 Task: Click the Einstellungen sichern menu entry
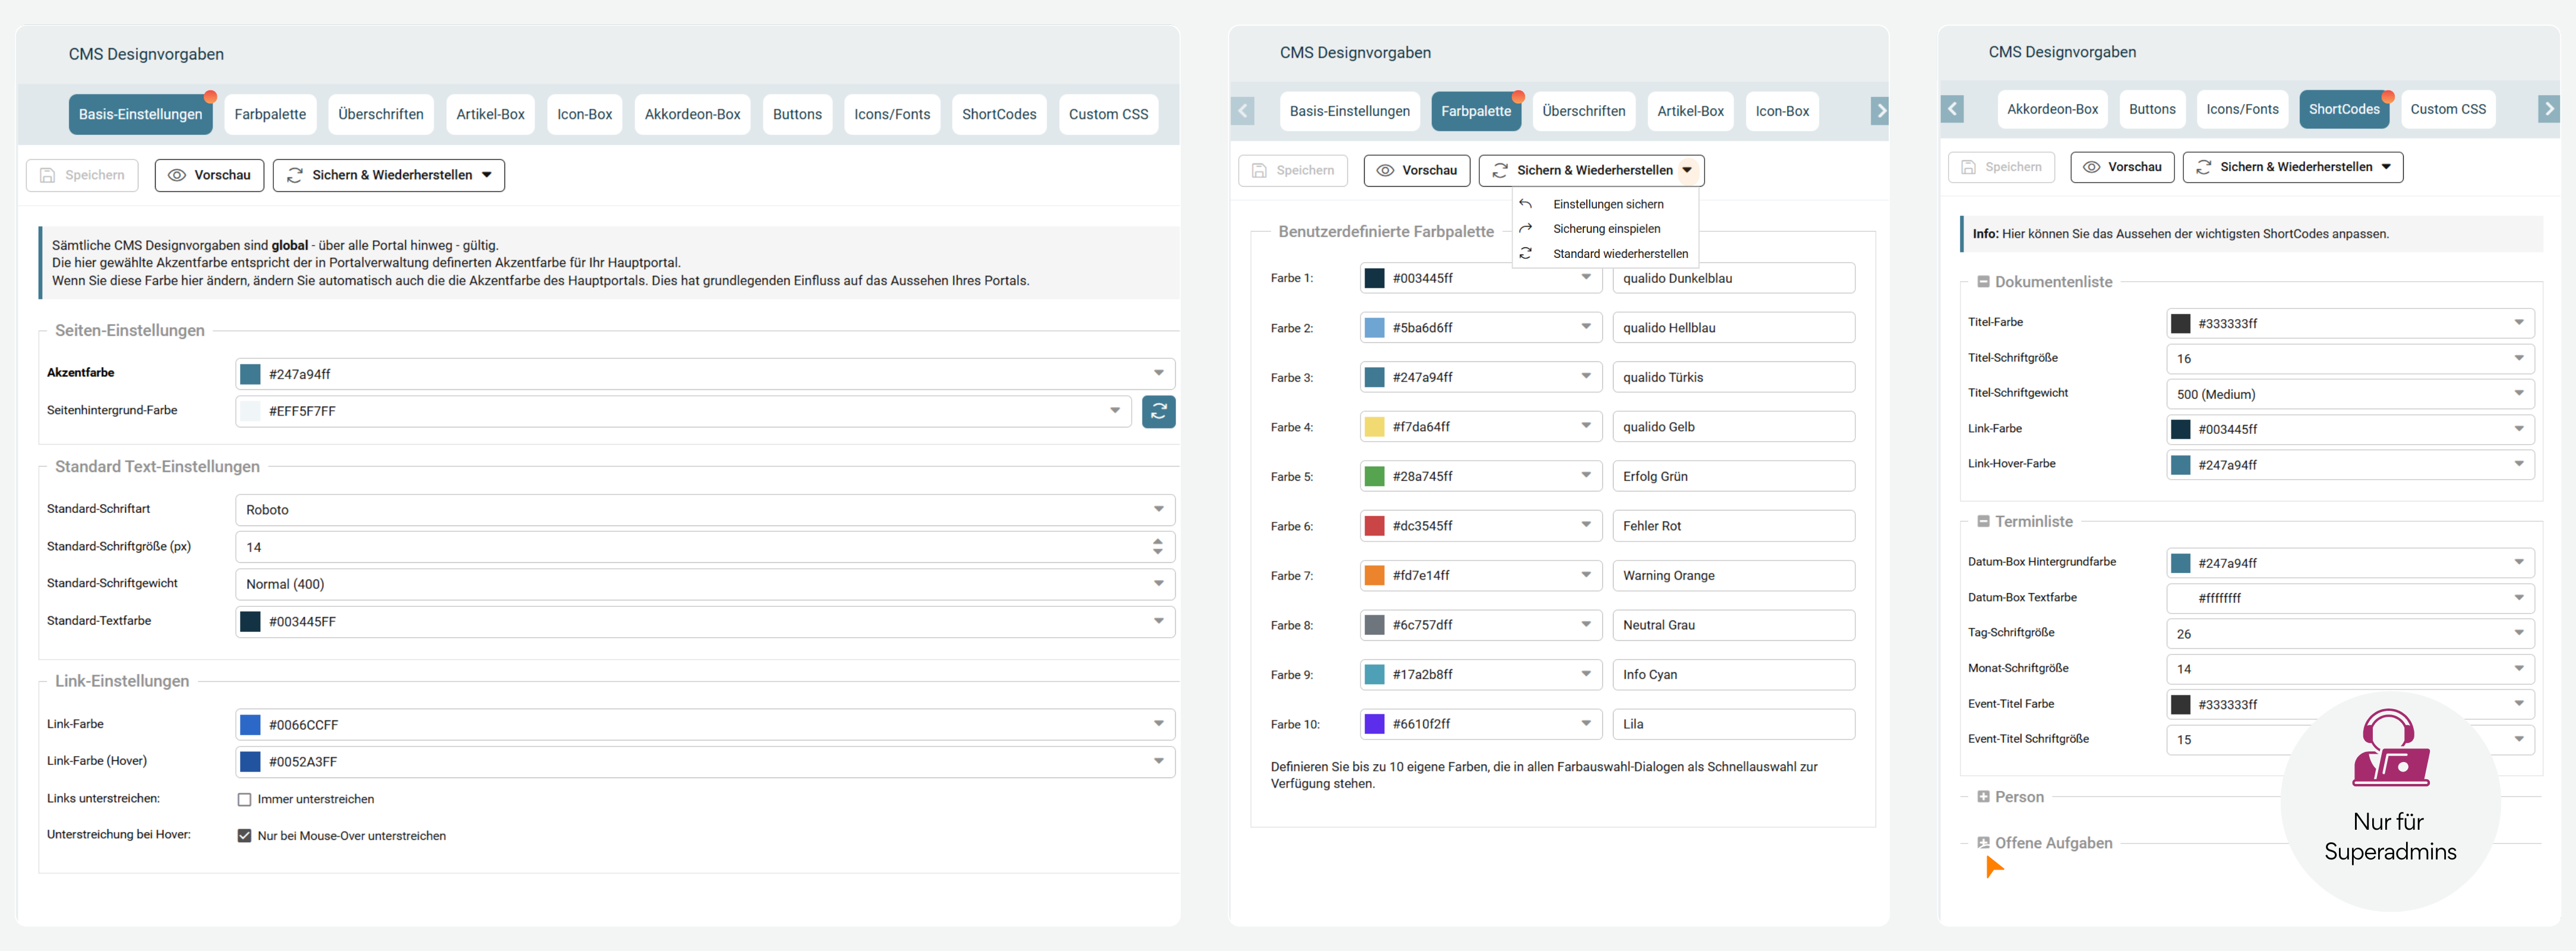[x=1607, y=204]
